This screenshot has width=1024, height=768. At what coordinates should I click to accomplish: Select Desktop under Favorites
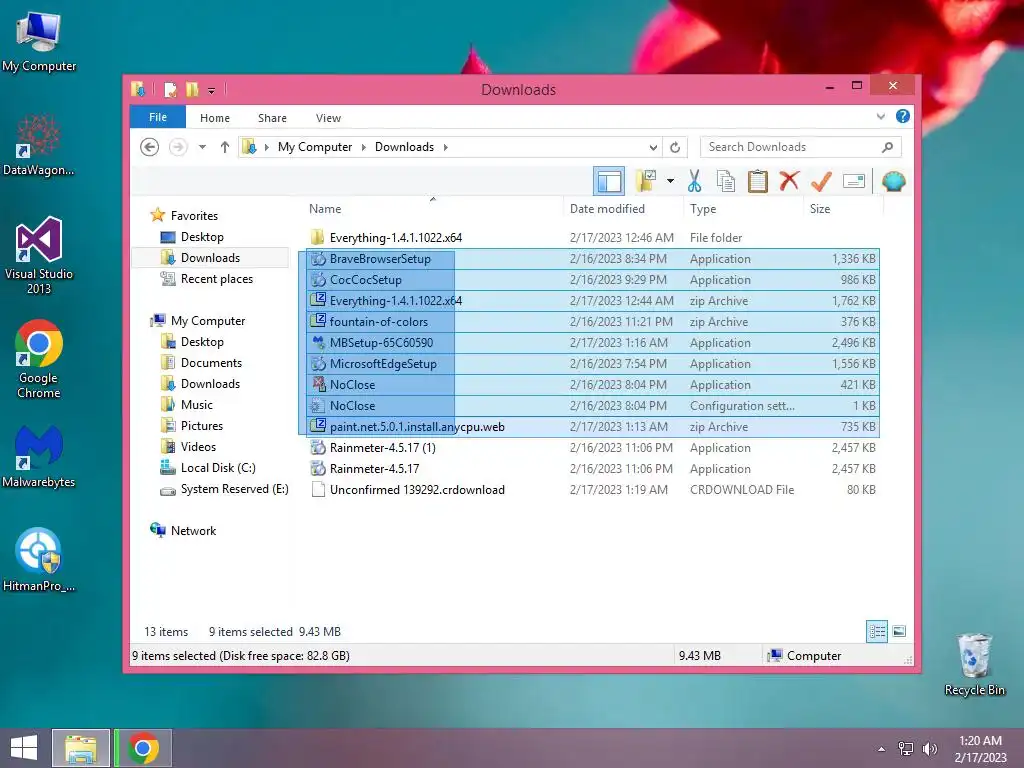point(202,237)
